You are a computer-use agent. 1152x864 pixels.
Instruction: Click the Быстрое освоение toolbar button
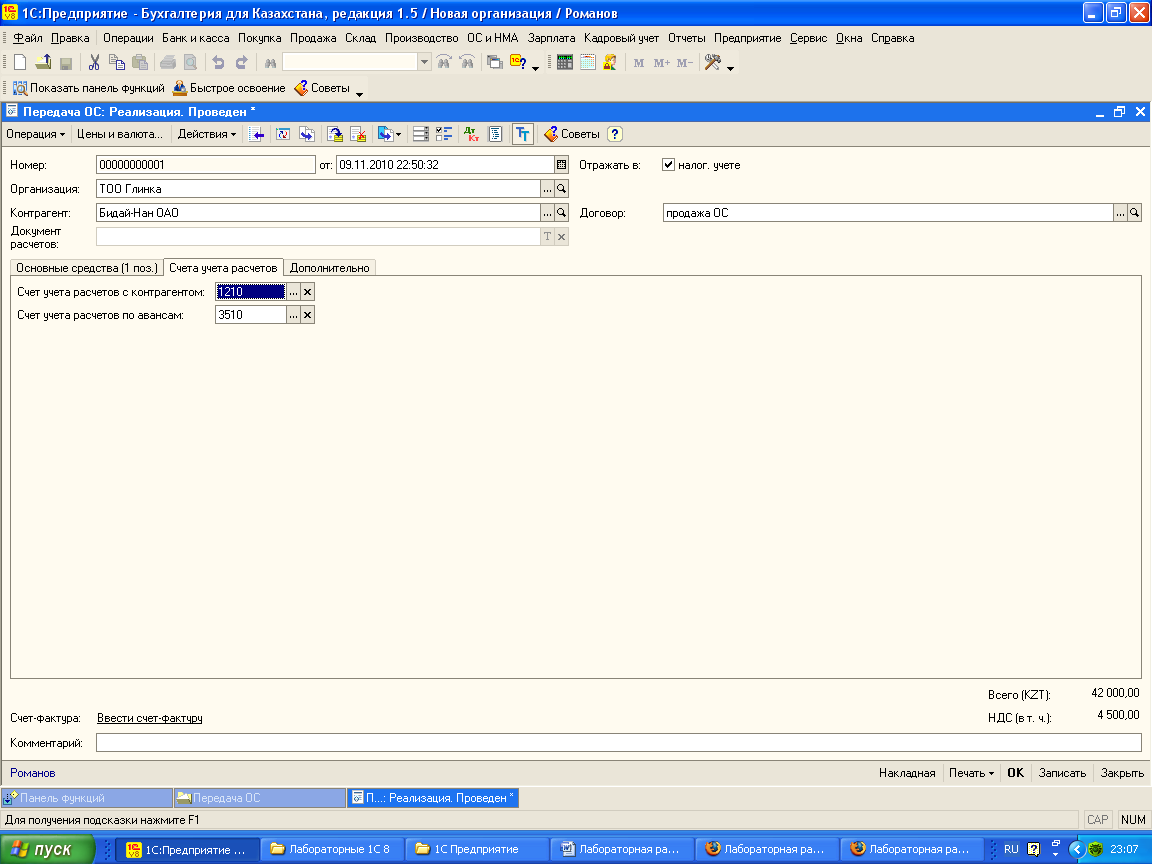[x=229, y=88]
